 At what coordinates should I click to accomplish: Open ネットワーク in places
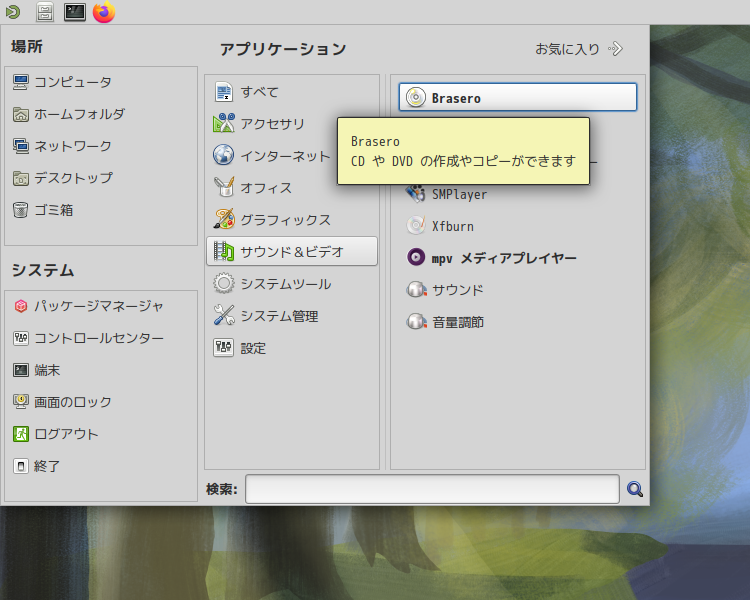coord(63,146)
